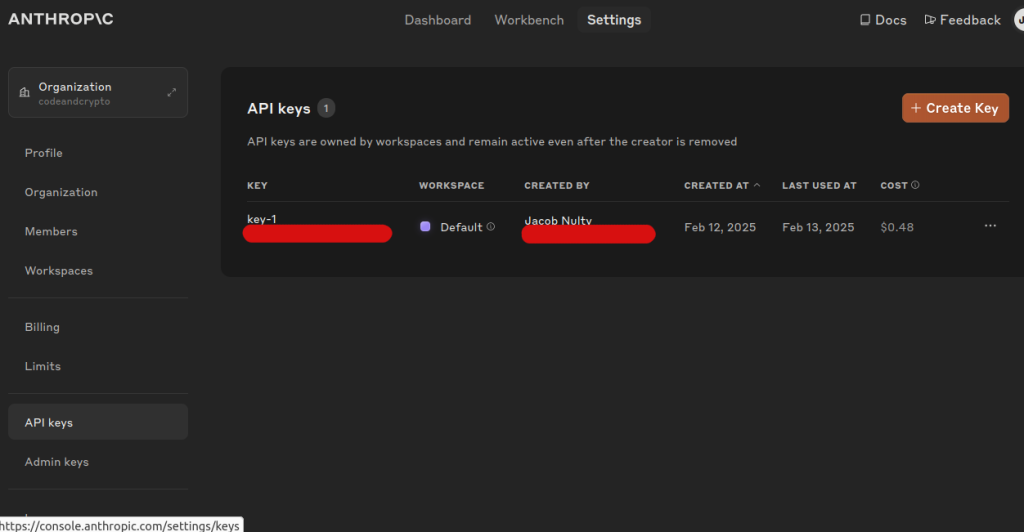Sort by CREATED AT column header

(716, 185)
